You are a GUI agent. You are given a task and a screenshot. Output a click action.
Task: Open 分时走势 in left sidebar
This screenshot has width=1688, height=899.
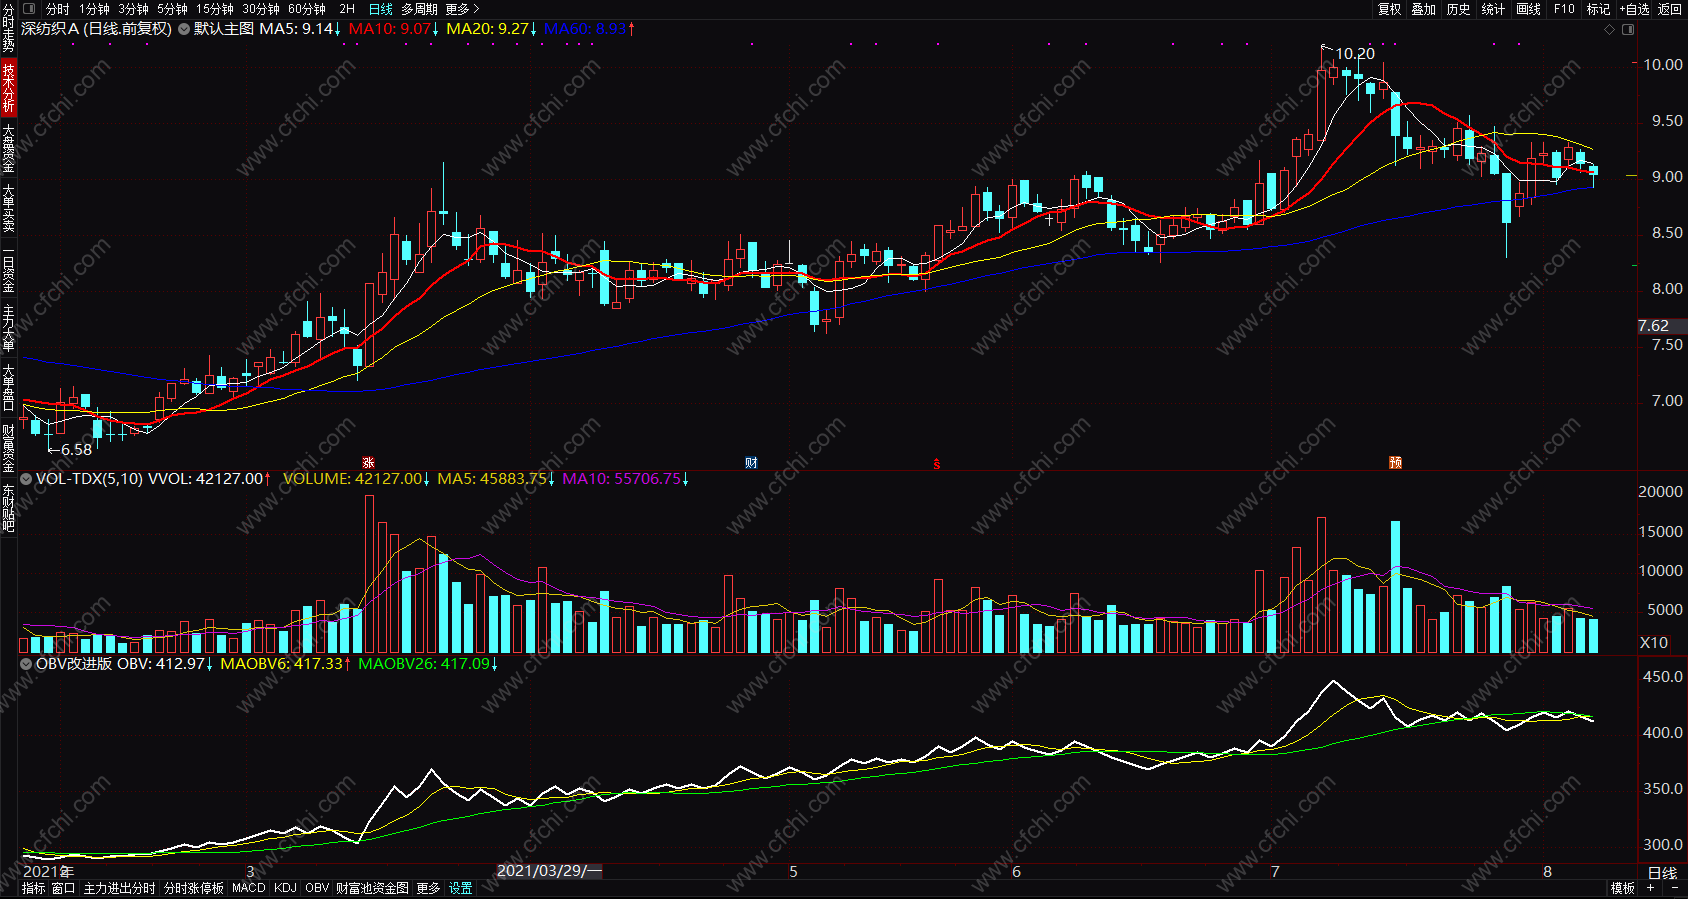click(x=8, y=28)
